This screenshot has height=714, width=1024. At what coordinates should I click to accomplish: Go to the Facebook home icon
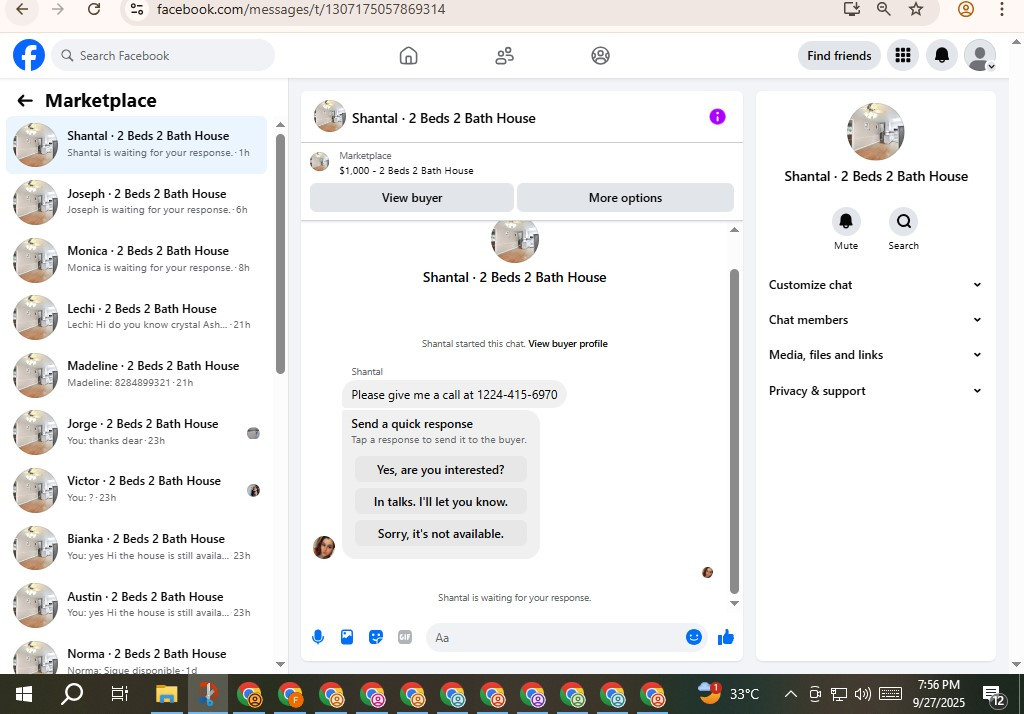click(x=408, y=56)
